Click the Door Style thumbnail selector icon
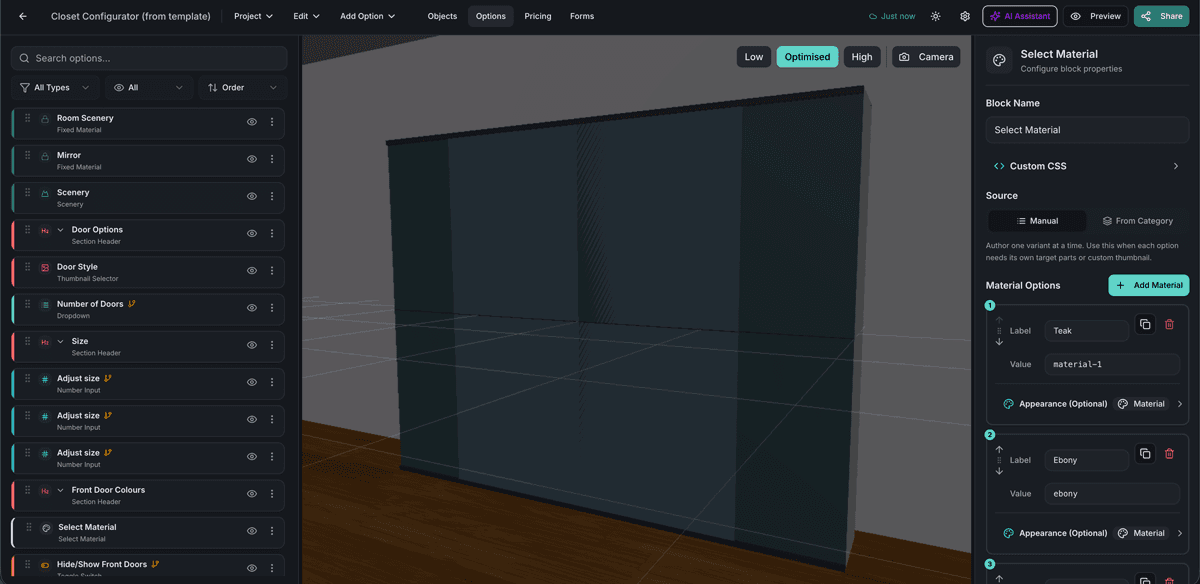1200x584 pixels. tap(45, 268)
